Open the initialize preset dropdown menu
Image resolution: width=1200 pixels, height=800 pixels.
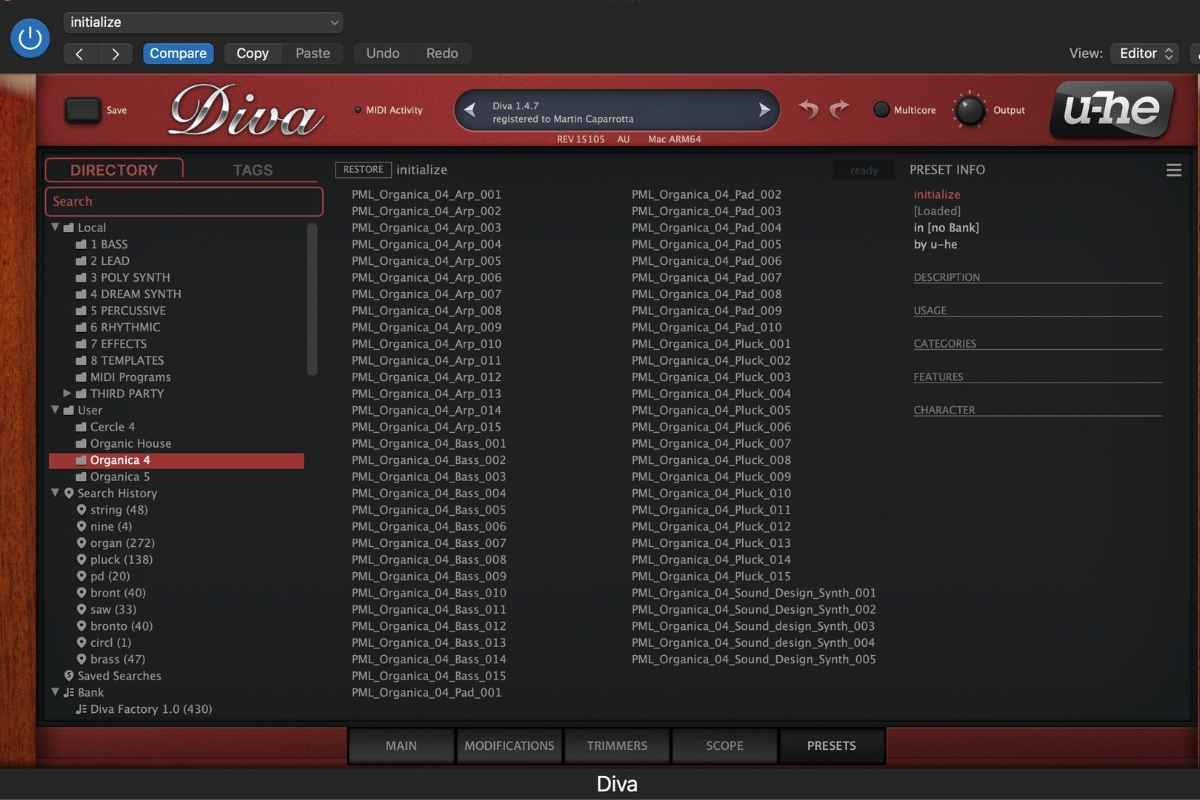point(204,22)
